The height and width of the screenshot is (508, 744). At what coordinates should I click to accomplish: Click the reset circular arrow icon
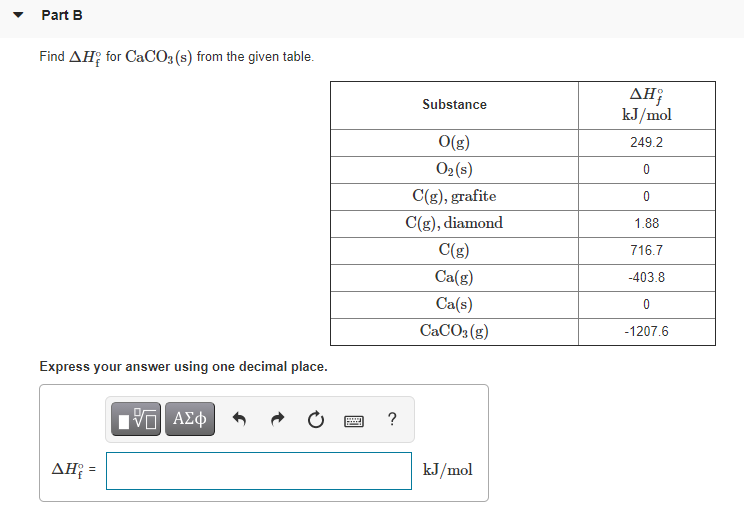pyautogui.click(x=316, y=419)
